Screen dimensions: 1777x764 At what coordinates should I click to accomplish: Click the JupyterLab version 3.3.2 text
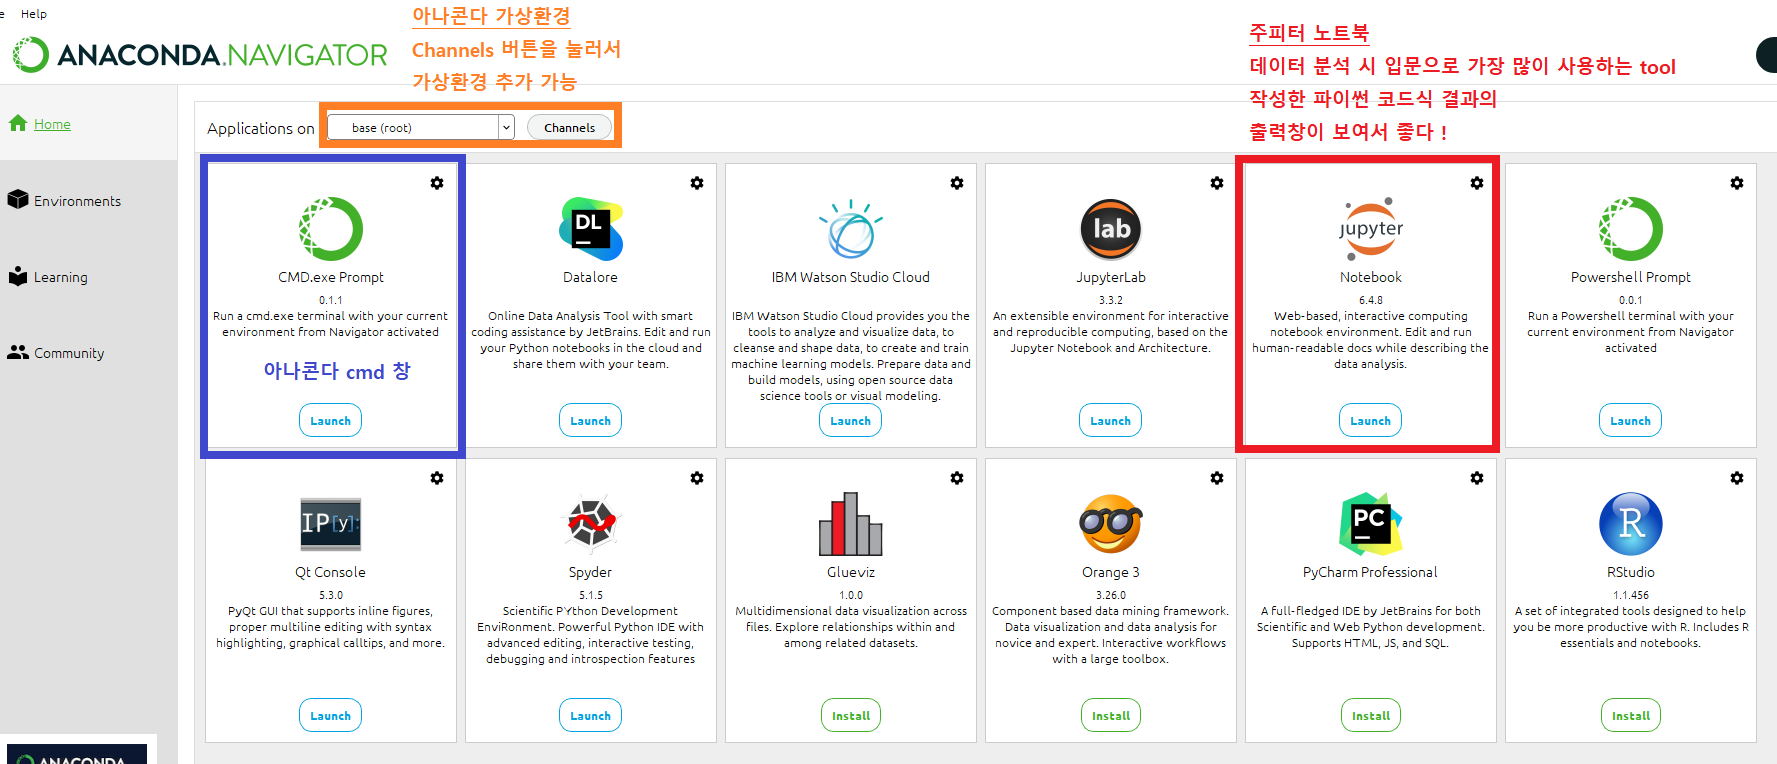pos(1111,300)
